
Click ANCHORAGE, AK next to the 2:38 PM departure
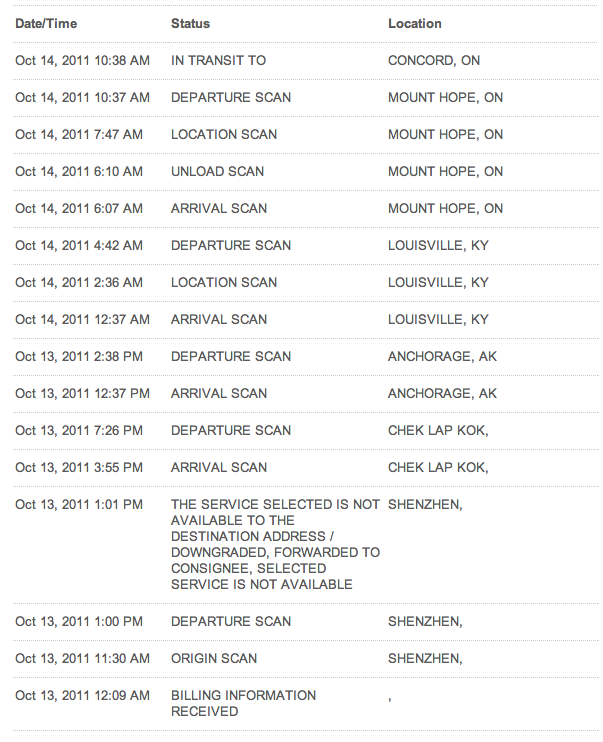(443, 356)
